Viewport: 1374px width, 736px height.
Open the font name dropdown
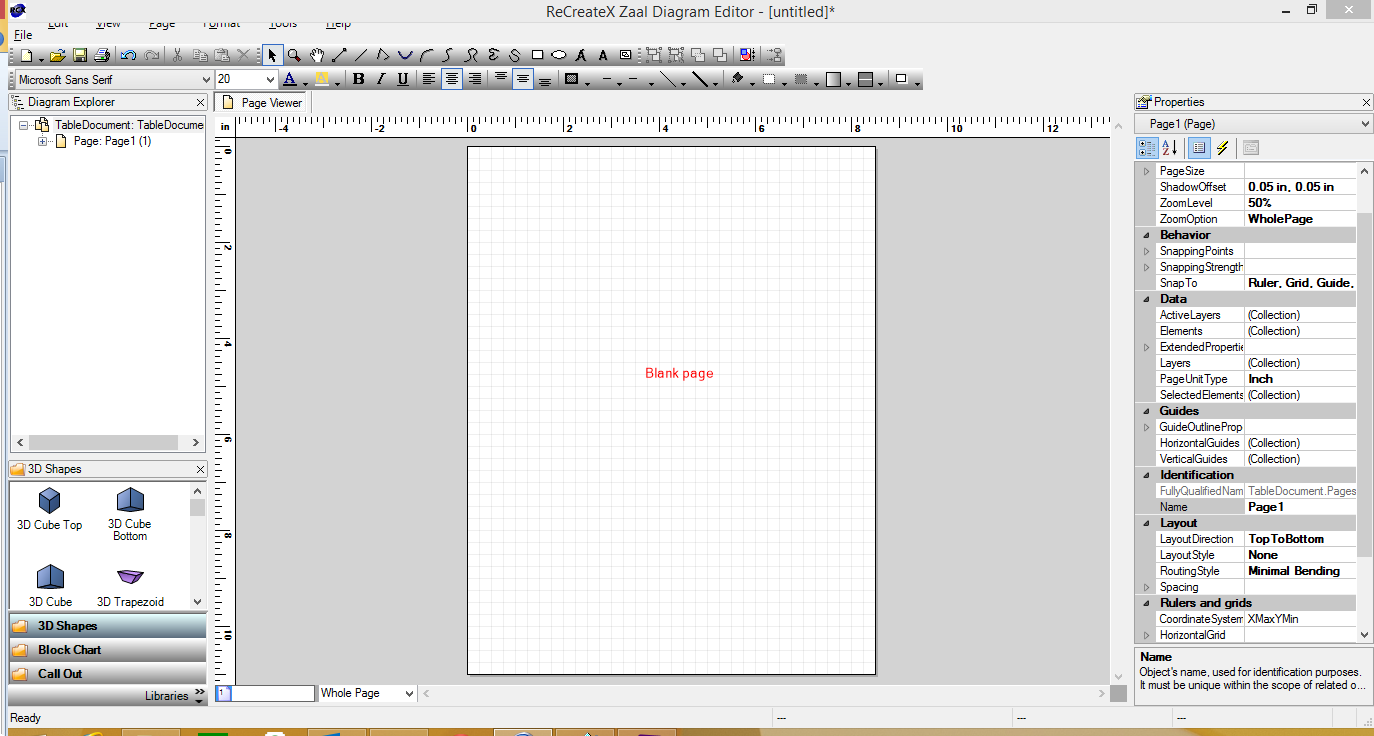pos(205,79)
